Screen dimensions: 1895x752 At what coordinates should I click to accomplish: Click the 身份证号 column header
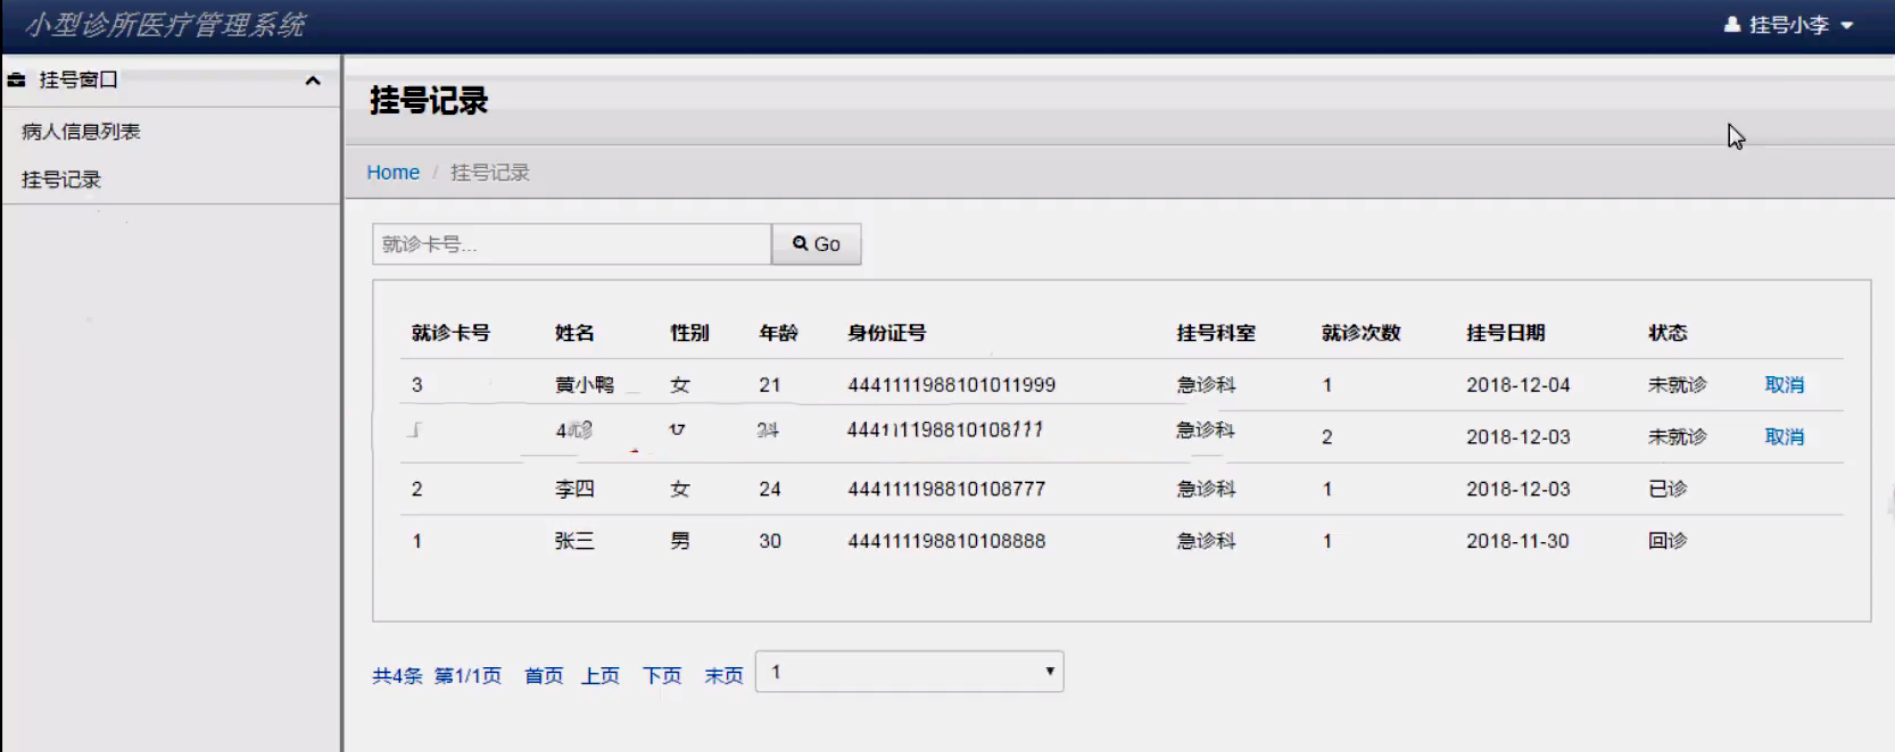pos(887,333)
